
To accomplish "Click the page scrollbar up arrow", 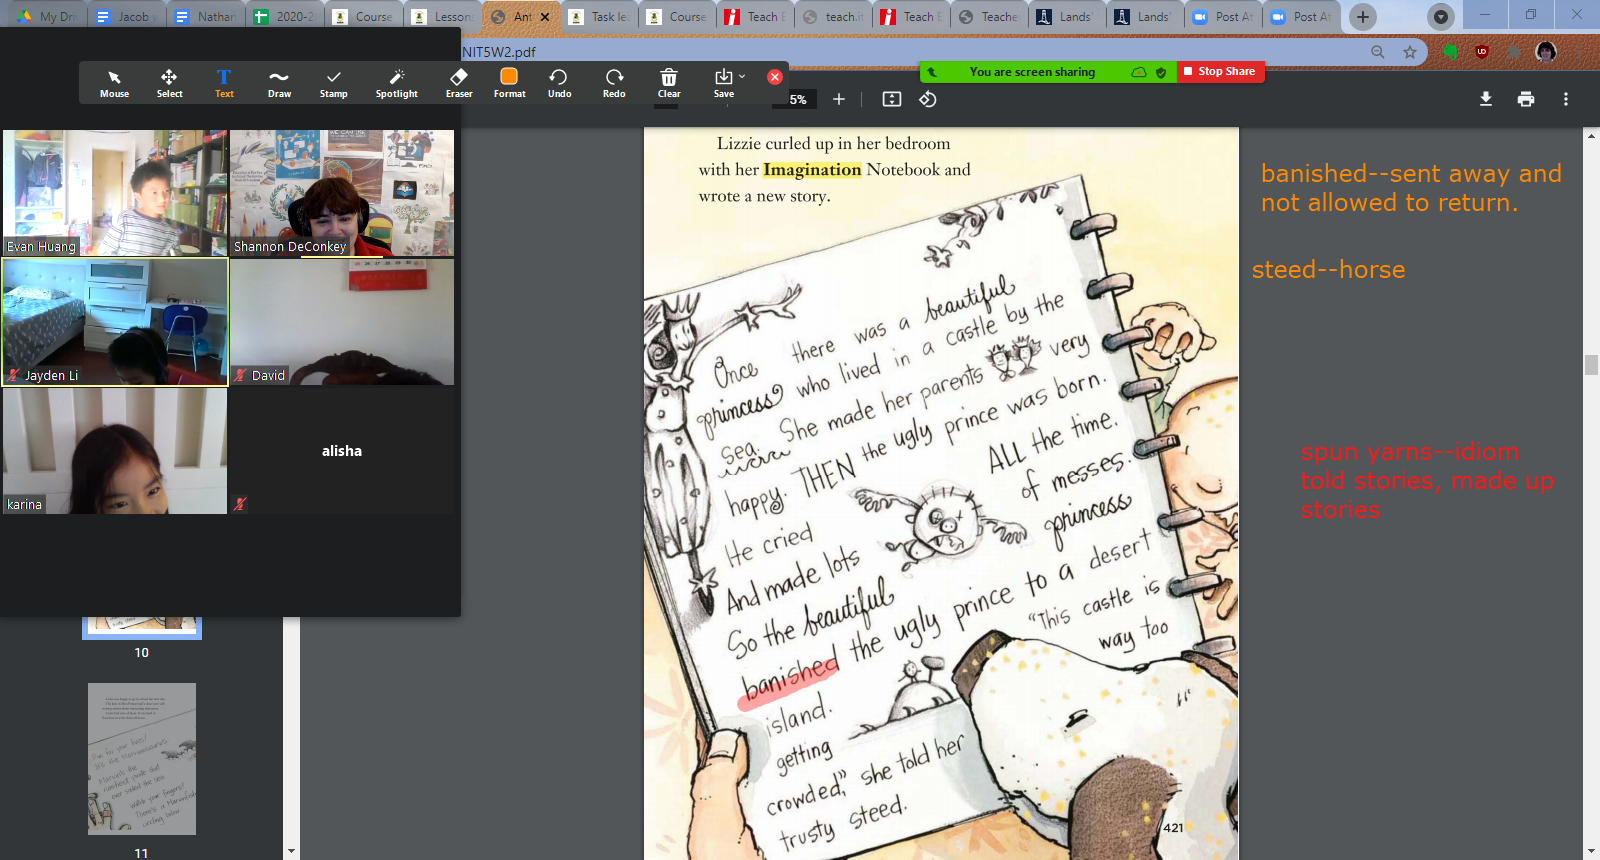I will [1591, 136].
